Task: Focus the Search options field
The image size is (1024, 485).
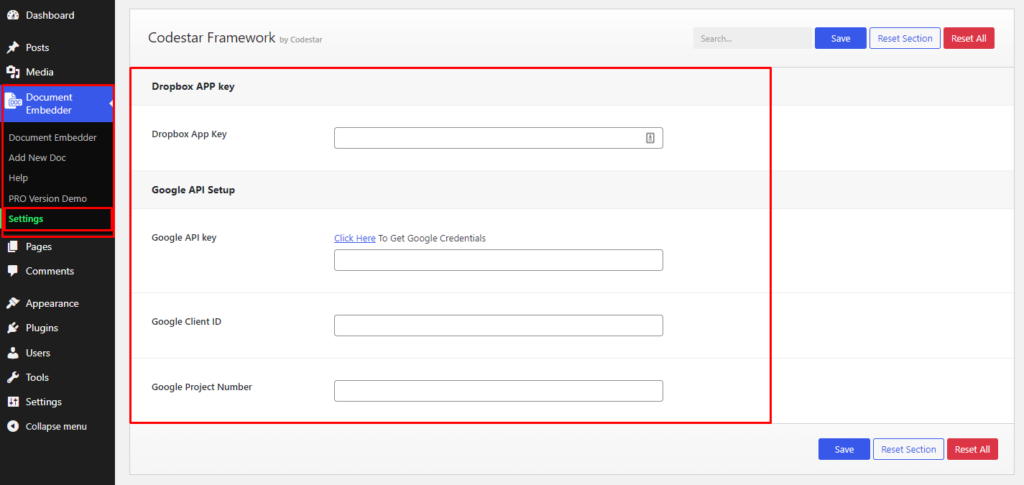Action: [x=752, y=39]
